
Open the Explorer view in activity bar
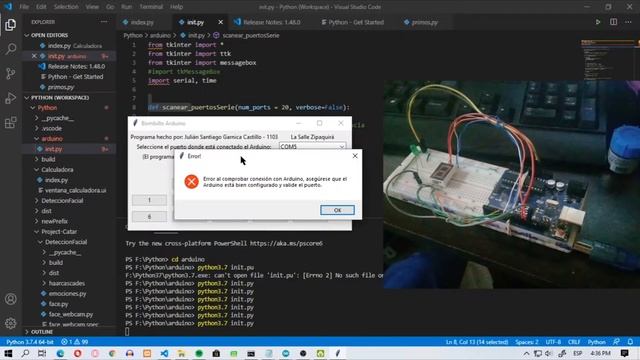tap(11, 24)
